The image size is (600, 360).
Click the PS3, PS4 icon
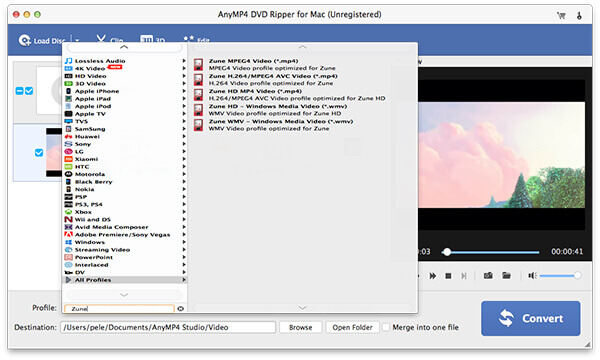pyautogui.click(x=68, y=204)
